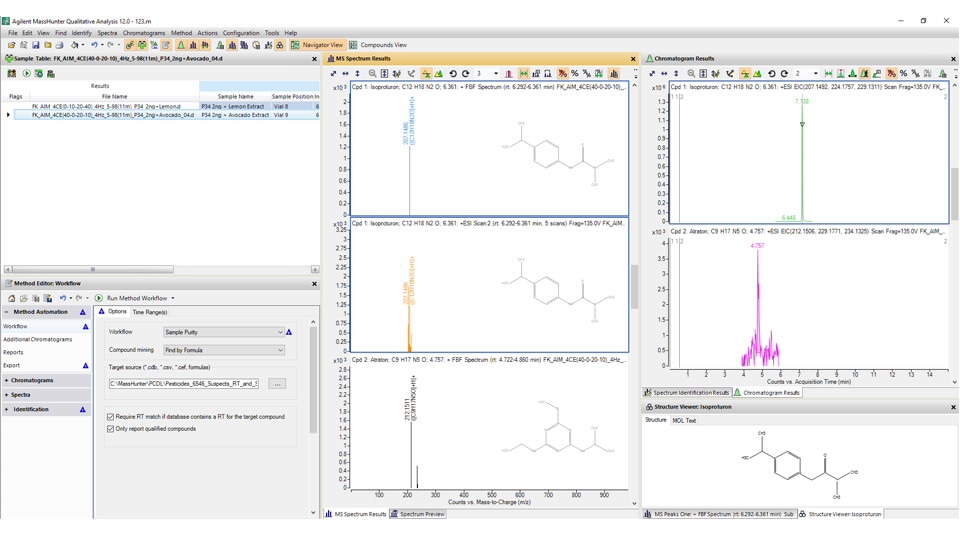Screen dimensions: 960x540
Task: Uncheck Require RT match checkbox
Action: click(111, 416)
